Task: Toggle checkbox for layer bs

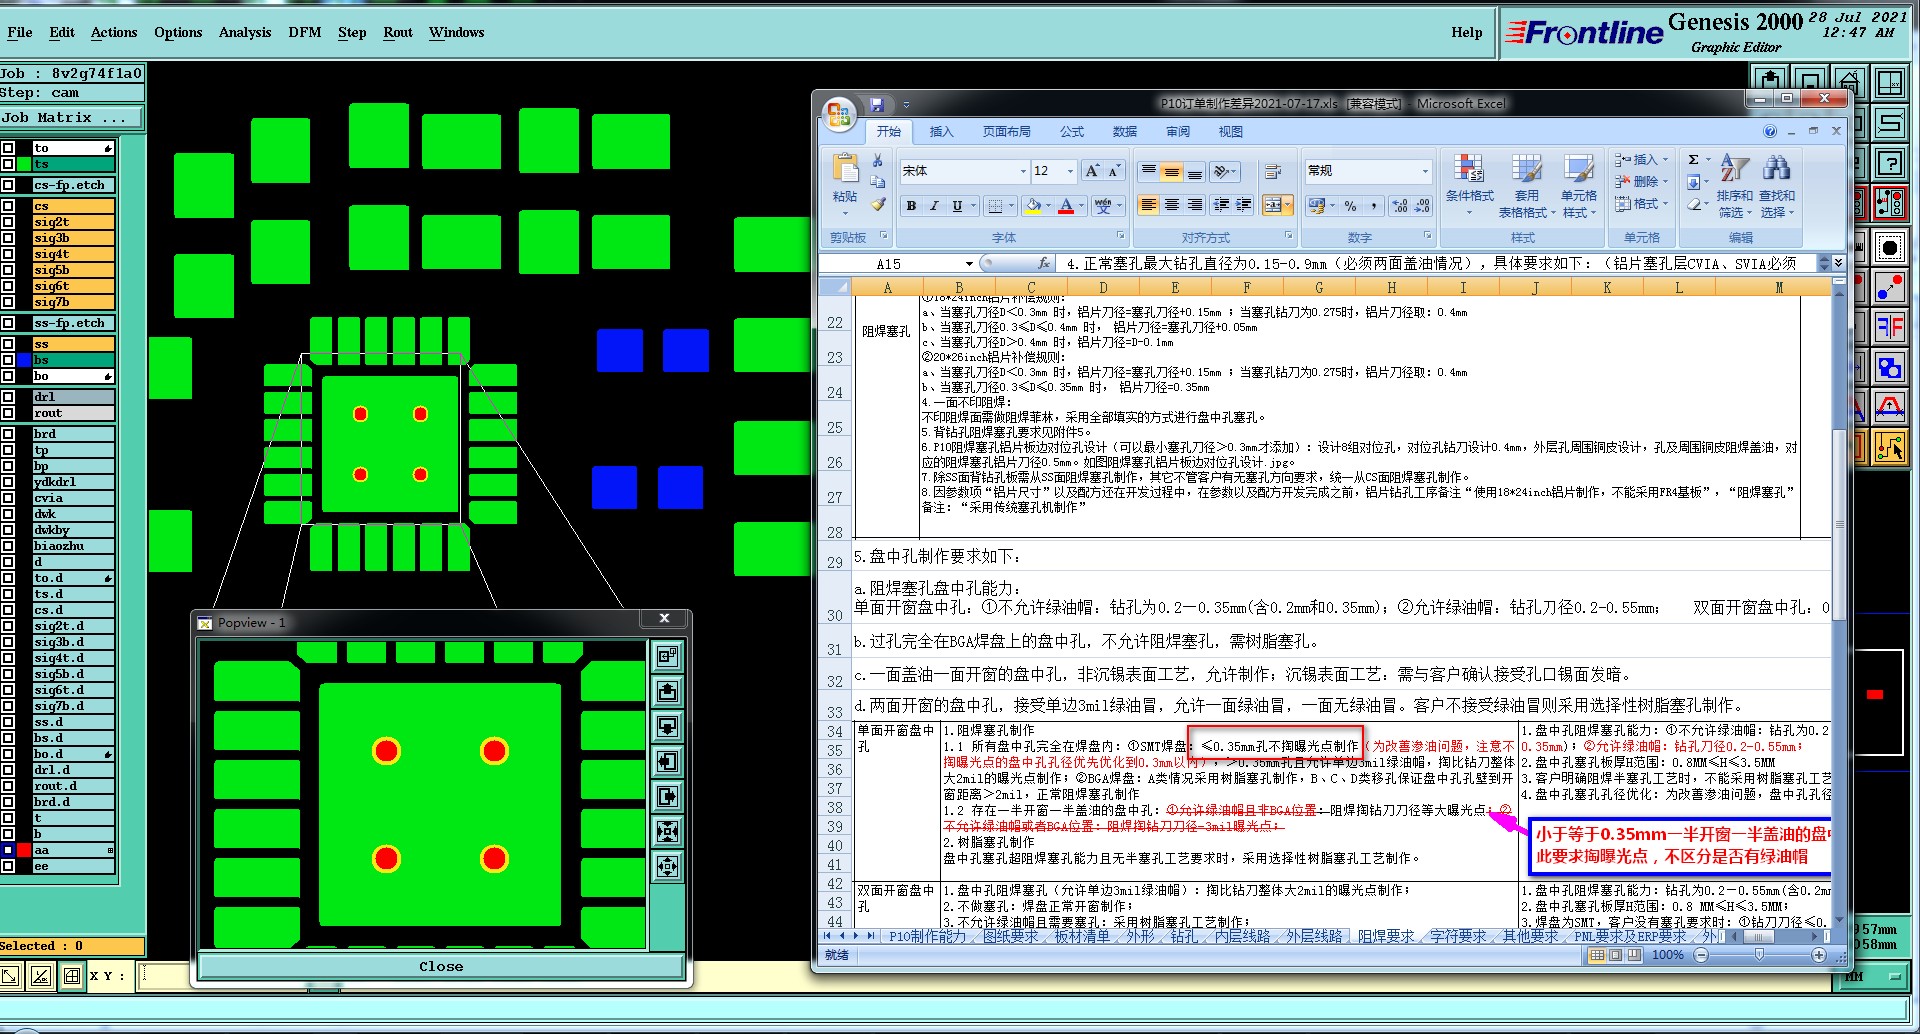Action: click(8, 360)
